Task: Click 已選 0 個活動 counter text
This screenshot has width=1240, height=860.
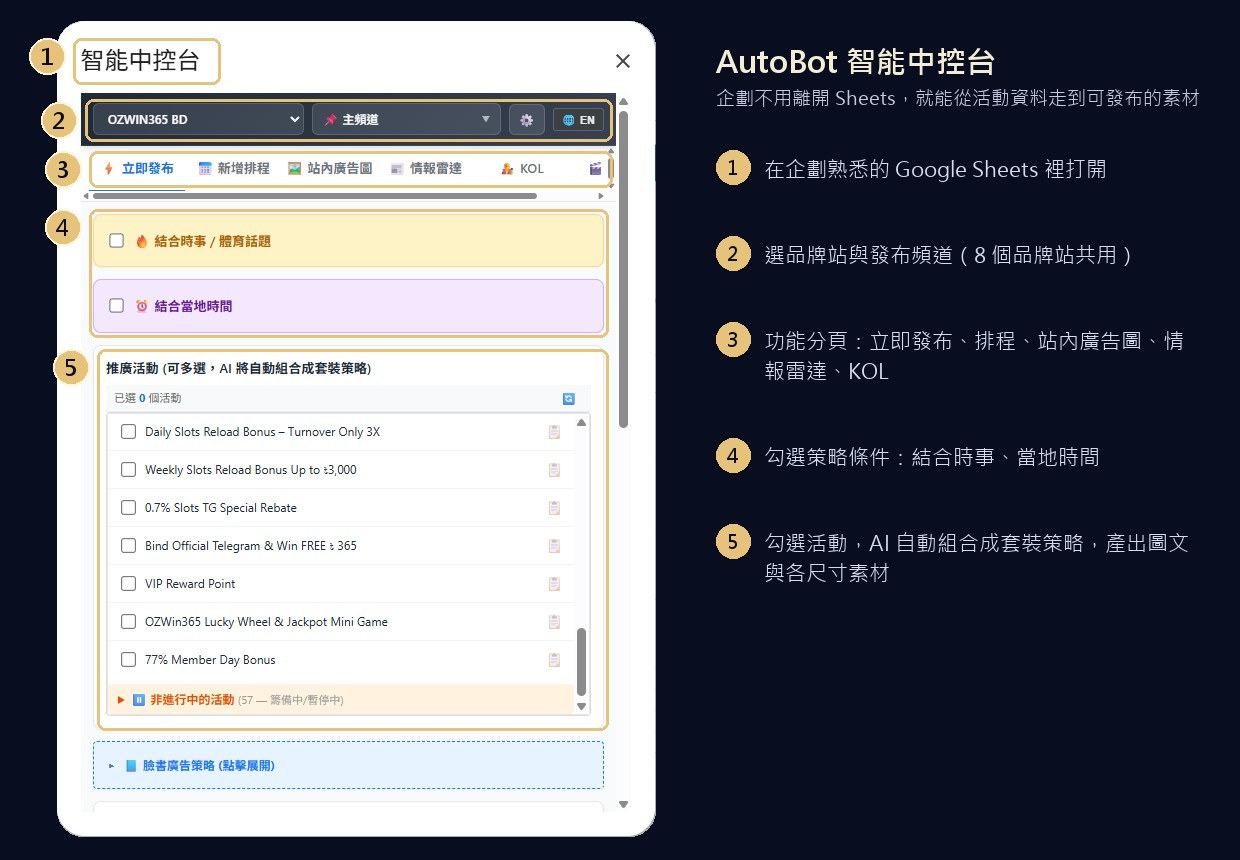Action: (148, 398)
